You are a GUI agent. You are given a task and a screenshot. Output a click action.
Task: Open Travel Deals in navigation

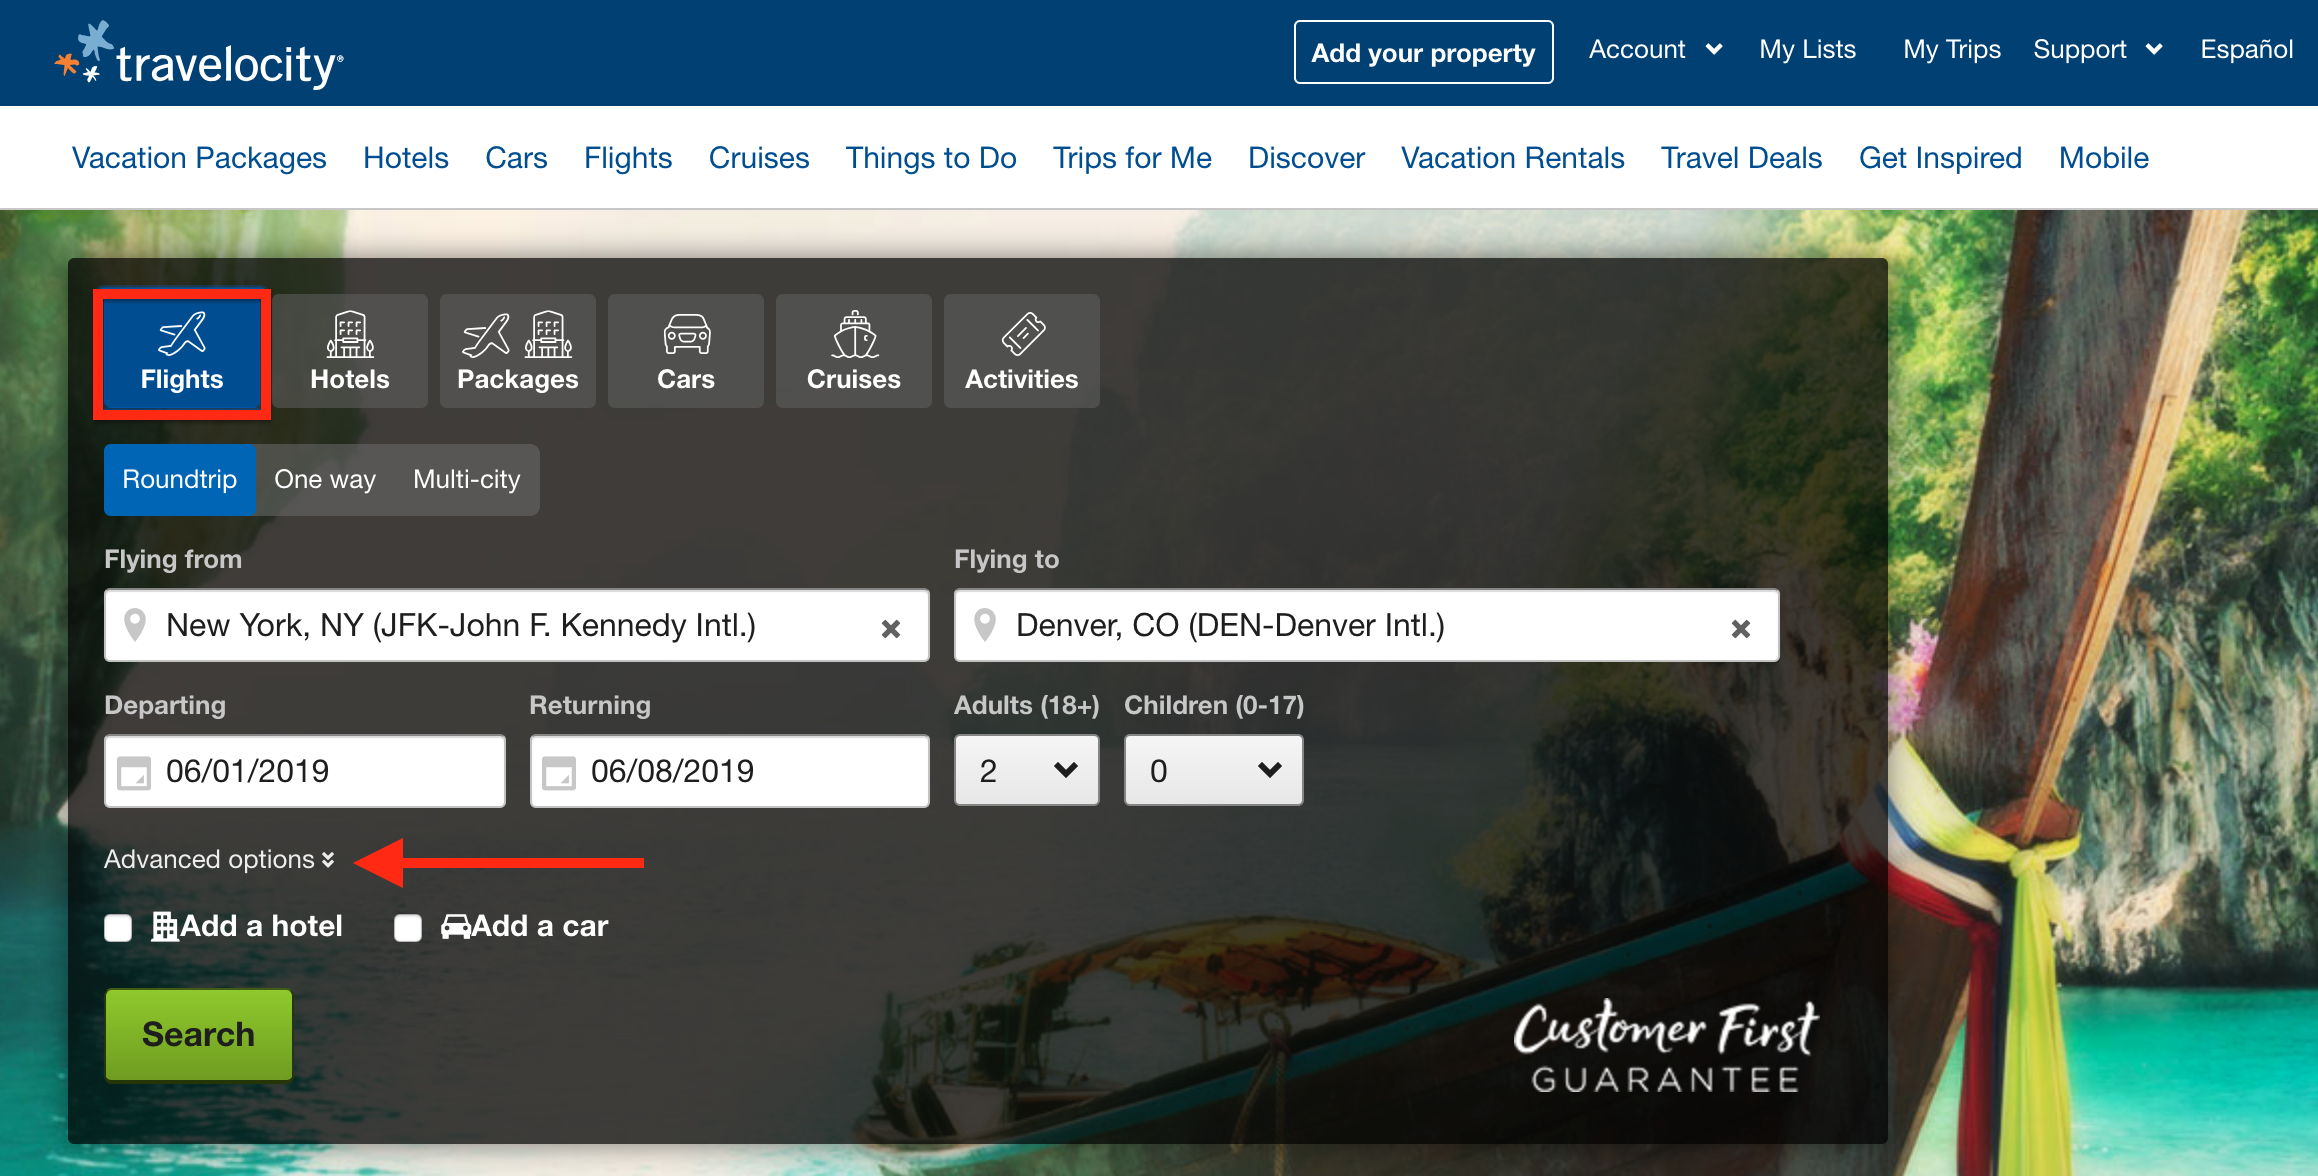pos(1742,158)
